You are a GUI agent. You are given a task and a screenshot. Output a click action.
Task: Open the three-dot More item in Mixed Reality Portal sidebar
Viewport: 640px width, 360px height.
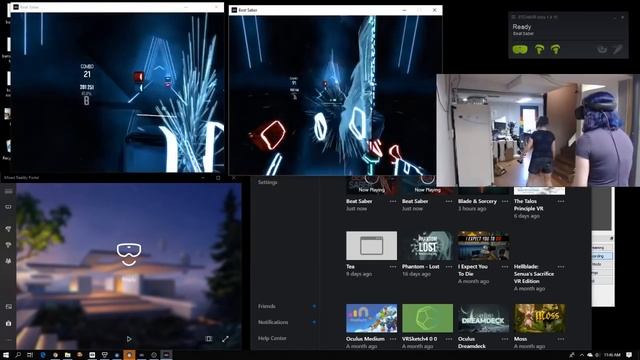tap(8, 340)
